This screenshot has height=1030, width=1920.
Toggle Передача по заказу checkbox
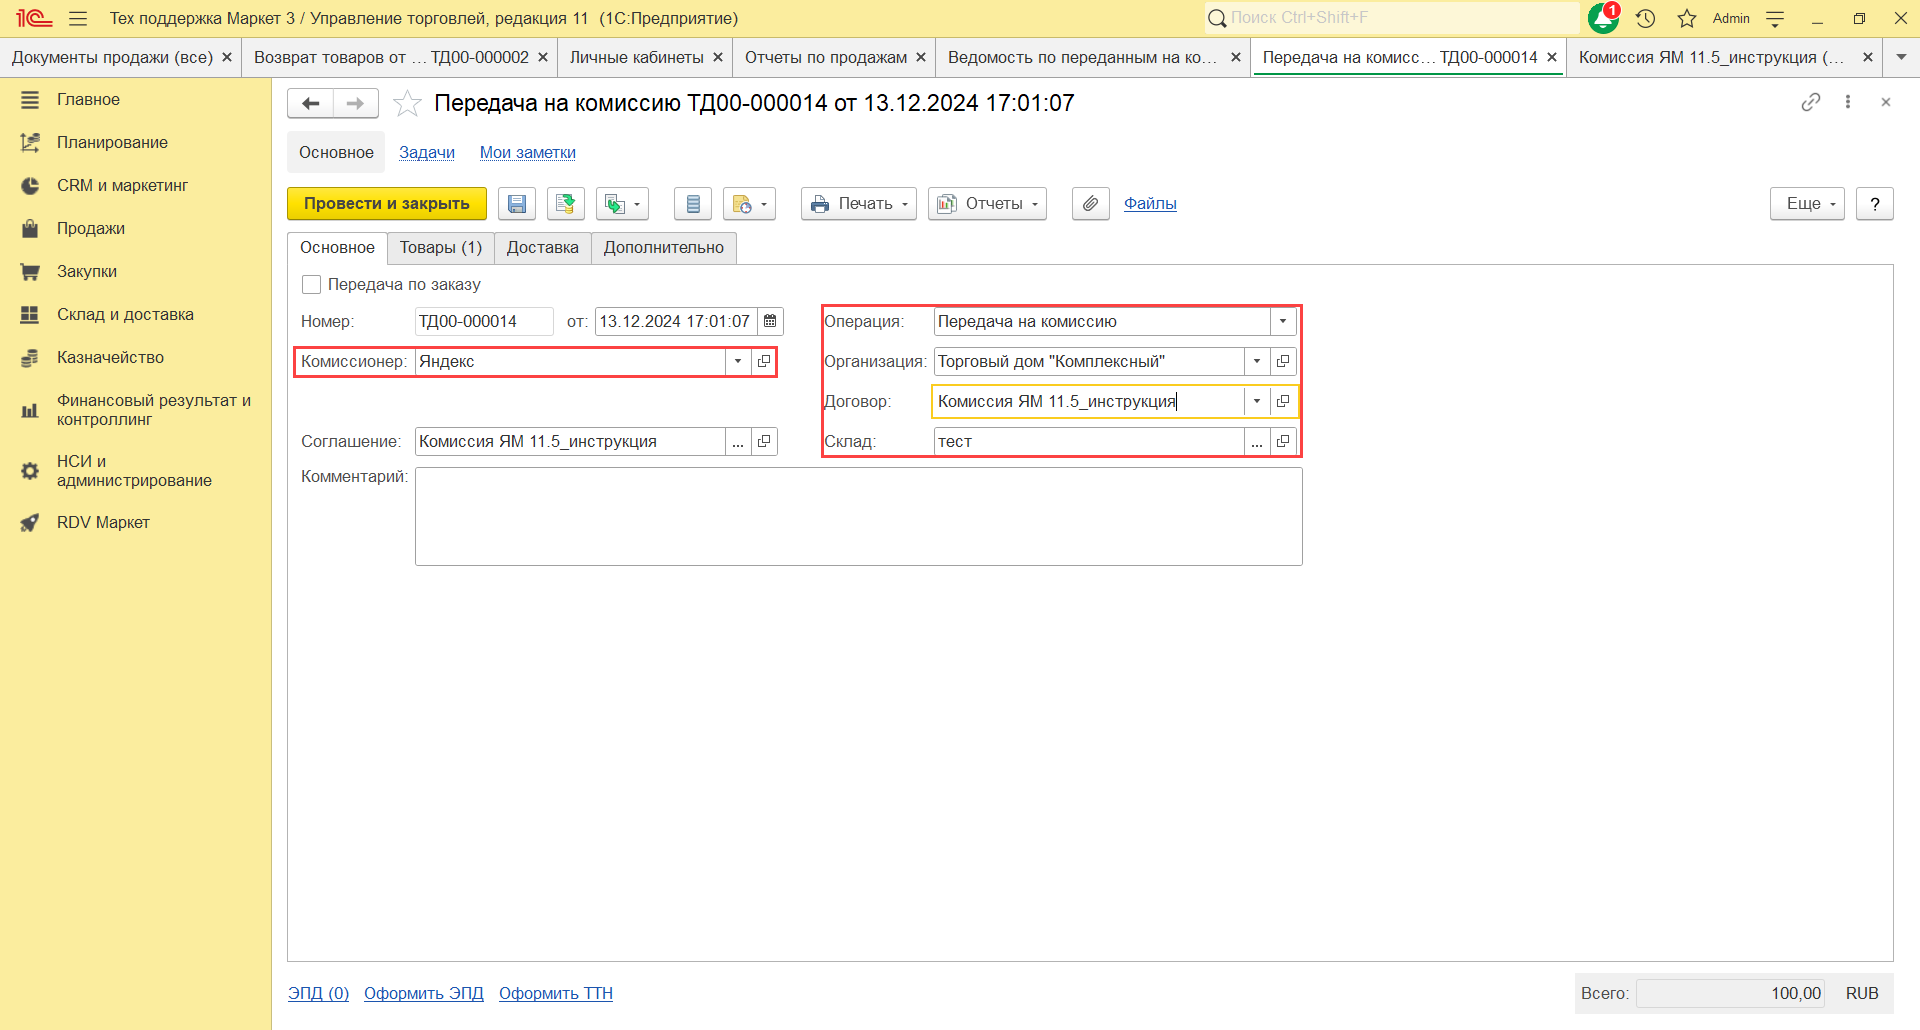coord(311,285)
